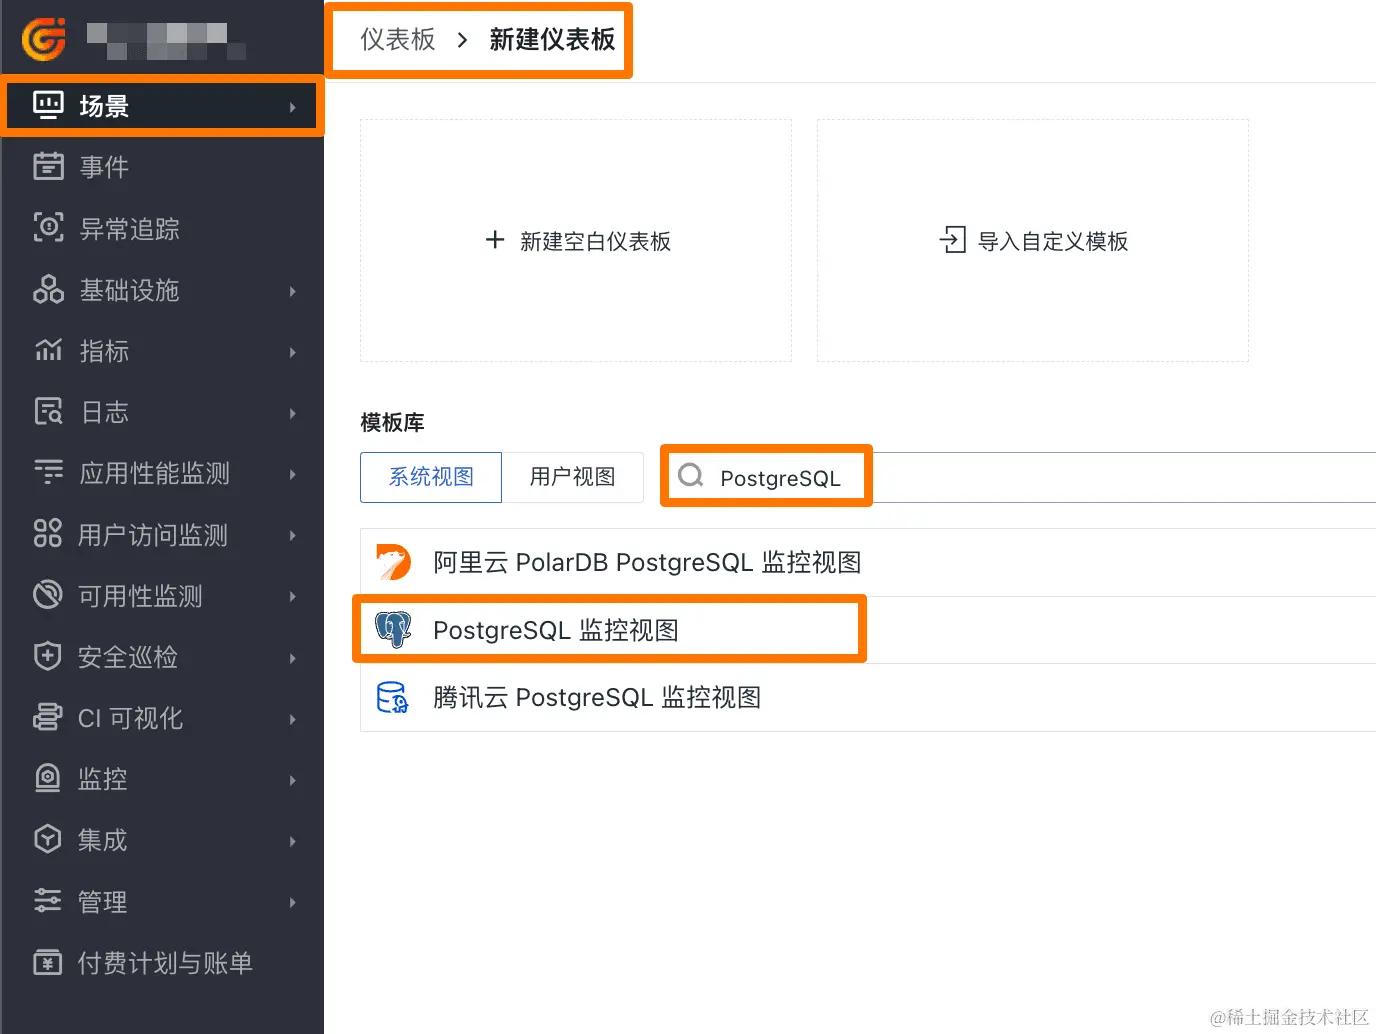Create a blank dashboard via 新建空白仪表板
The image size is (1376, 1034).
(576, 241)
